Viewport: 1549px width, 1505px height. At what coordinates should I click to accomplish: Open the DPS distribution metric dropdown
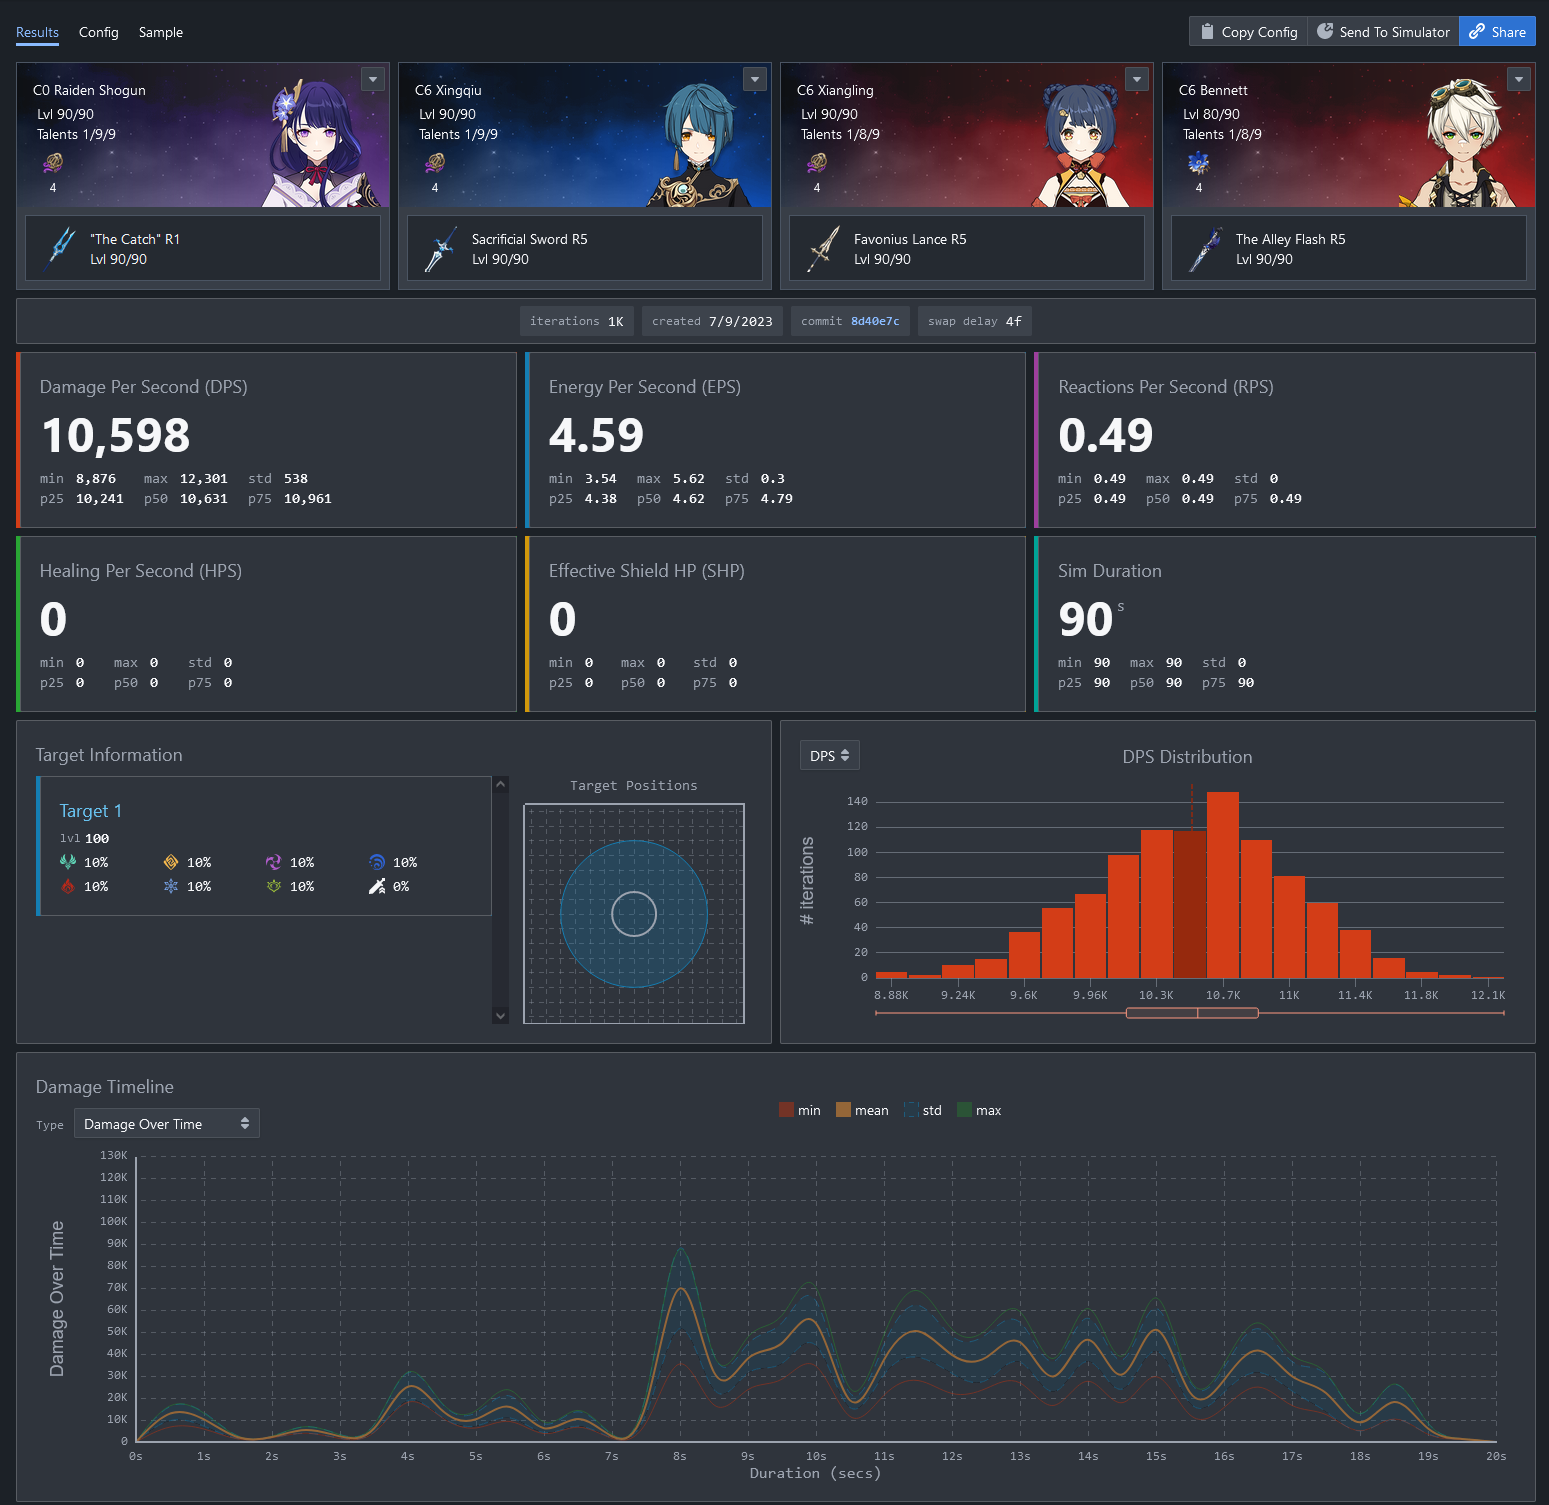tap(829, 756)
